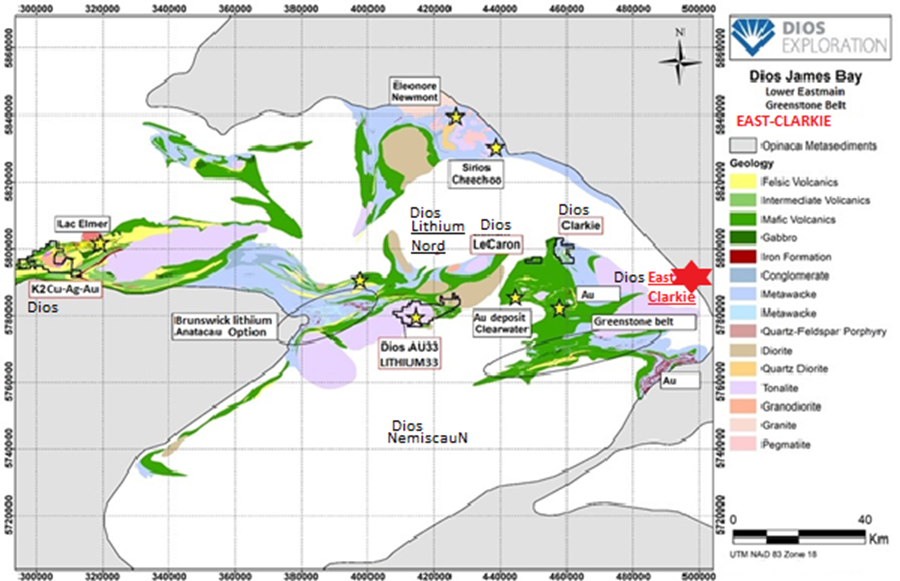
Task: Select the Iron Formation dark red swatch
Action: pos(745,256)
